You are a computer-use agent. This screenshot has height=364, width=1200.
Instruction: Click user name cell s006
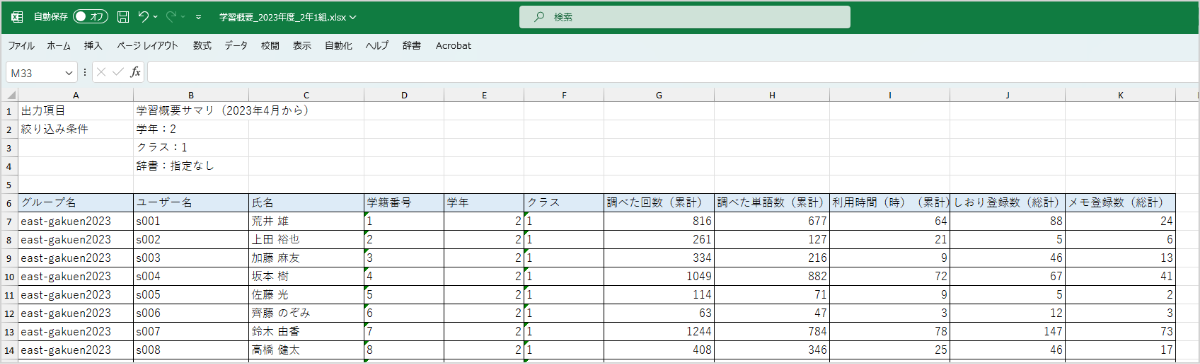coord(190,312)
